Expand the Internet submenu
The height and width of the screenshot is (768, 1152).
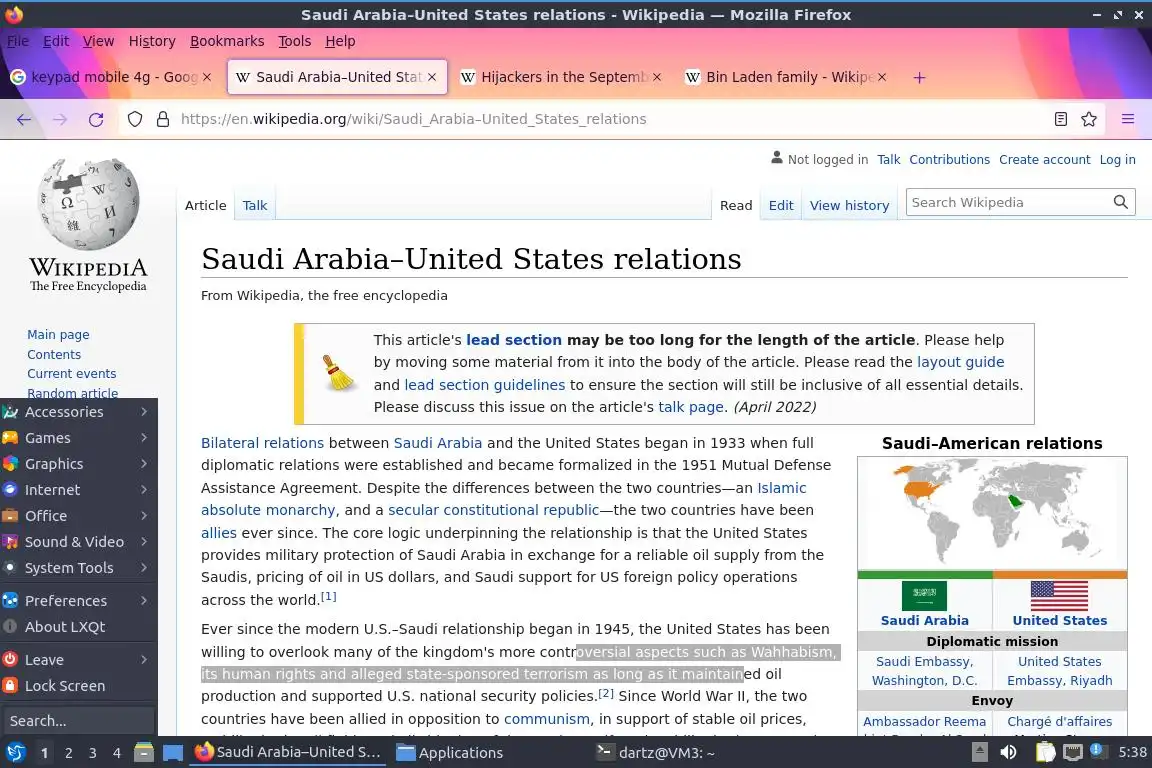click(79, 489)
